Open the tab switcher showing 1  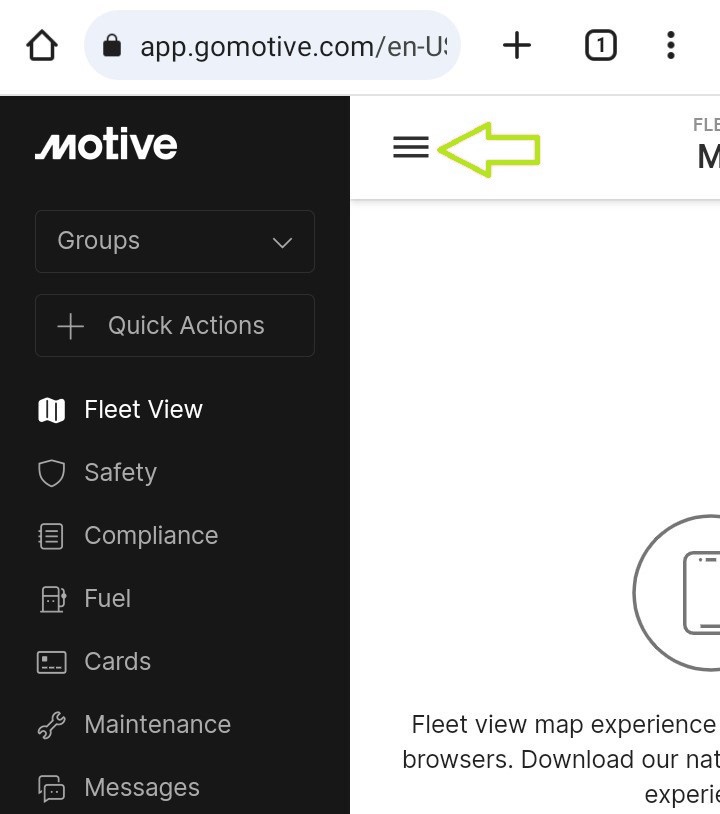(601, 46)
